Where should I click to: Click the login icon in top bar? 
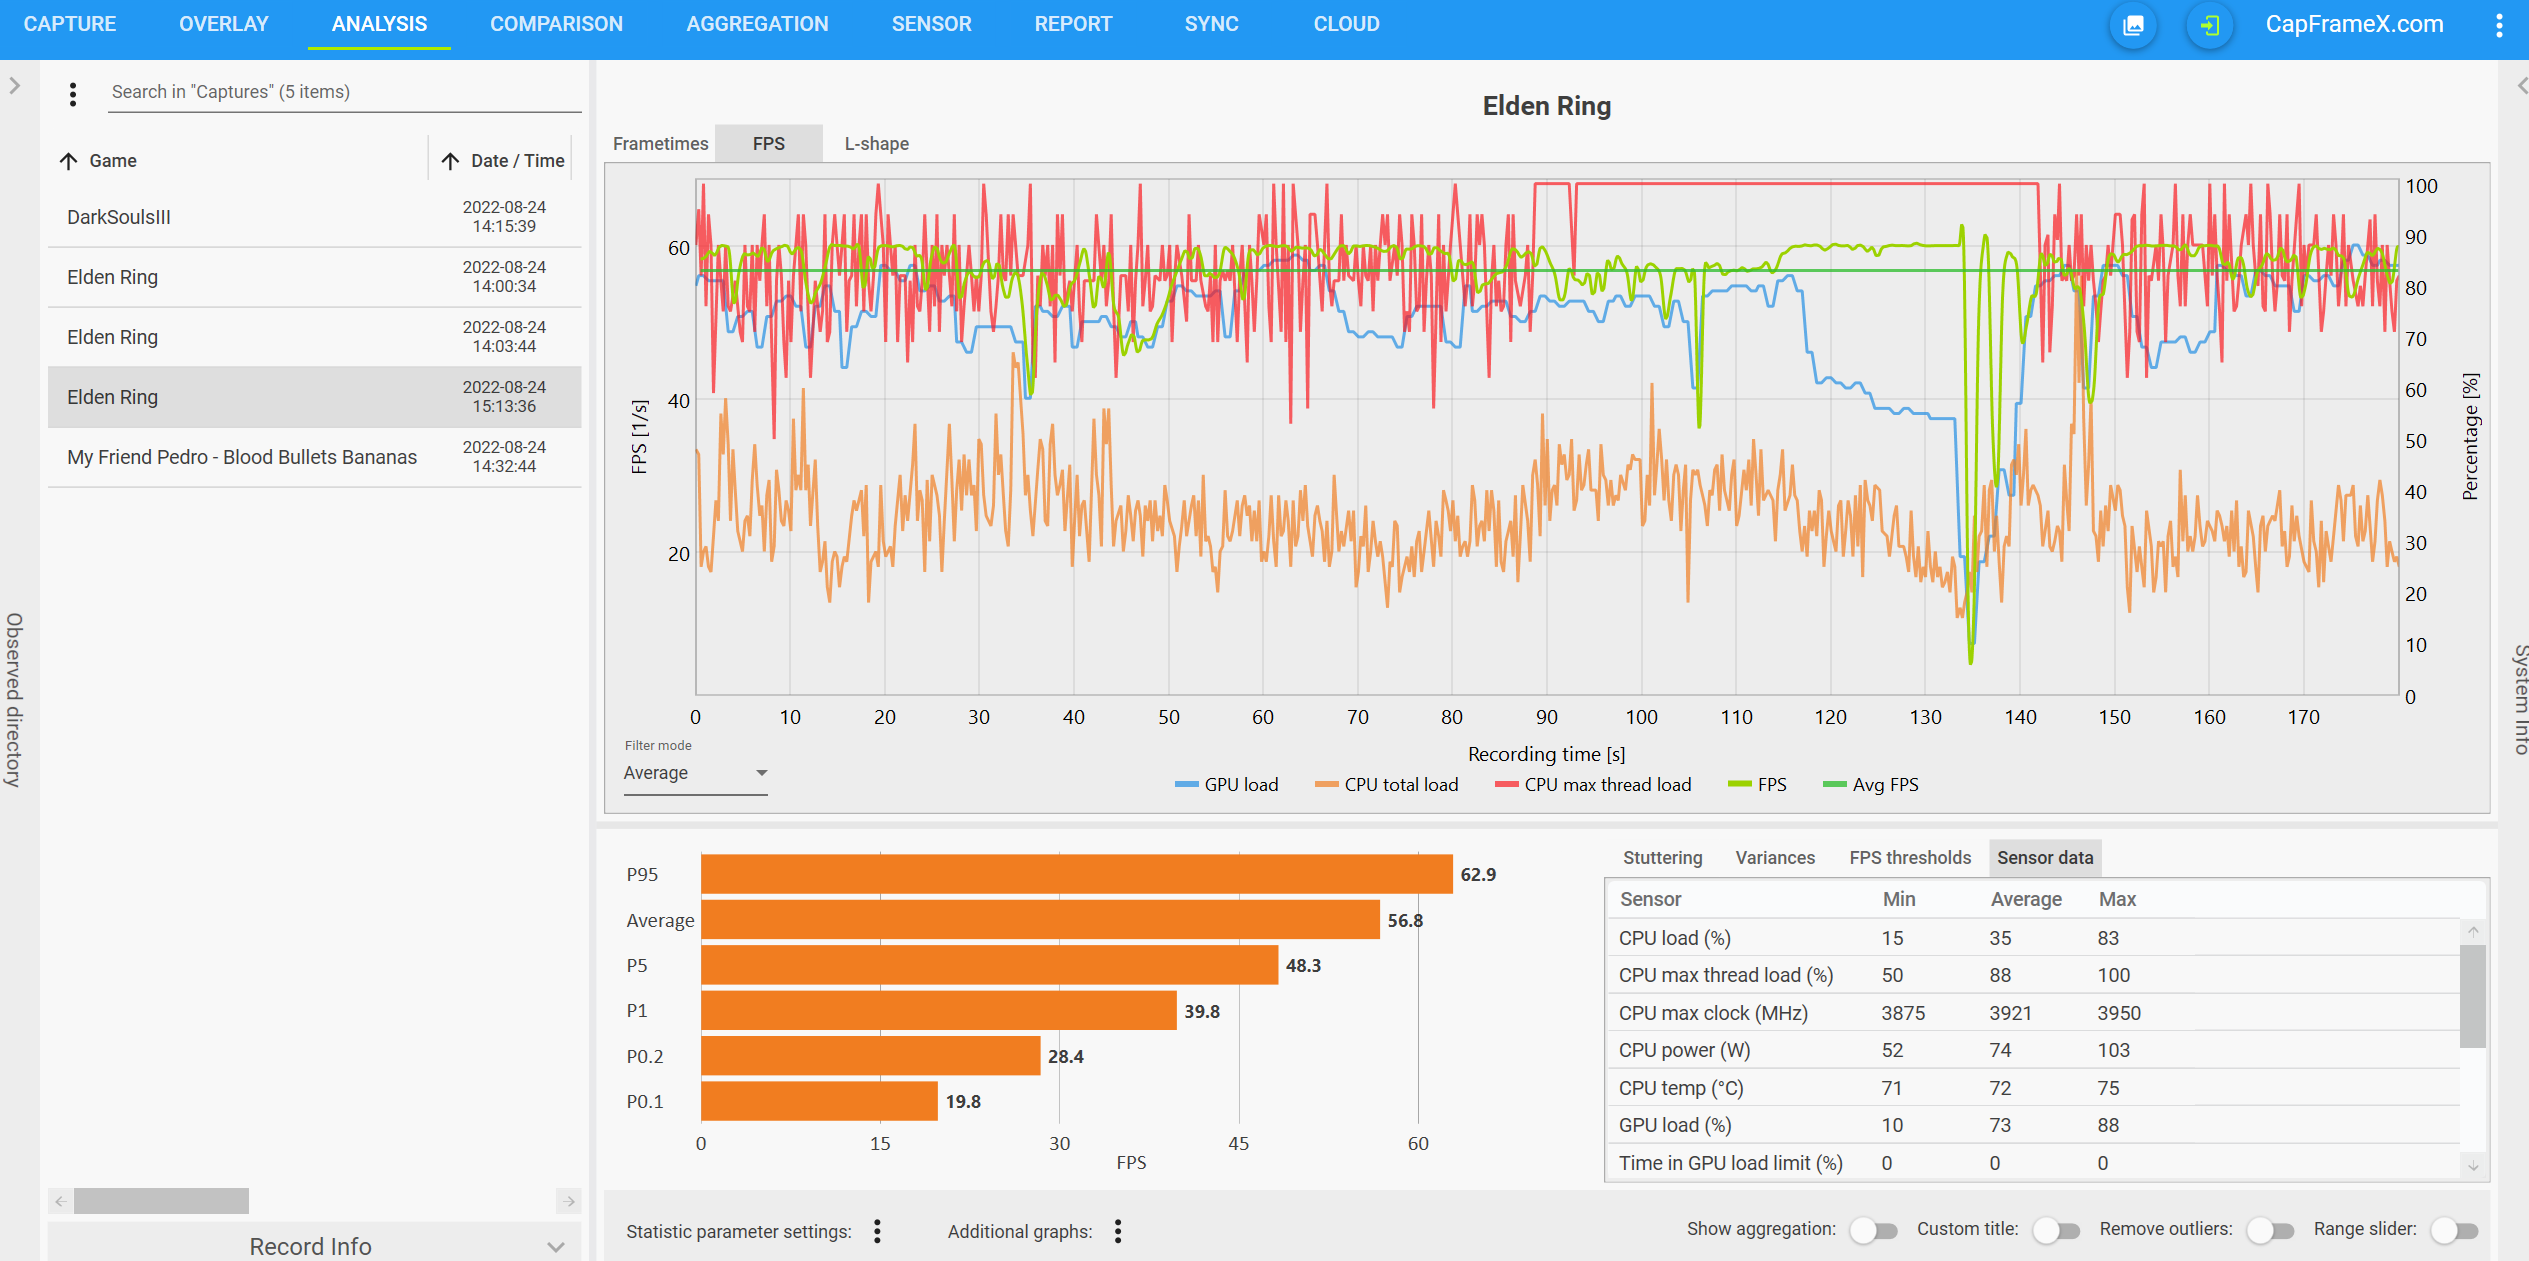pyautogui.click(x=2209, y=25)
